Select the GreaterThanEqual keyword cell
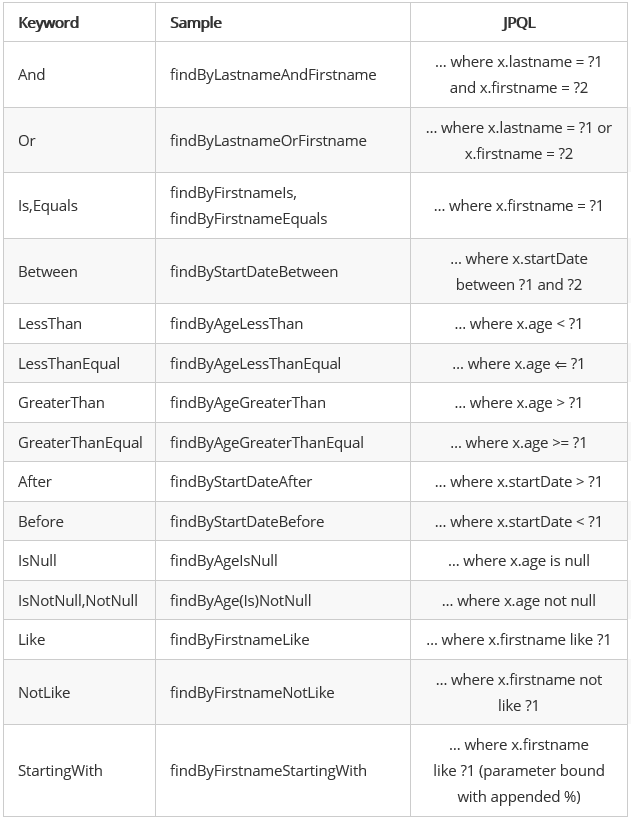 [x=80, y=443]
